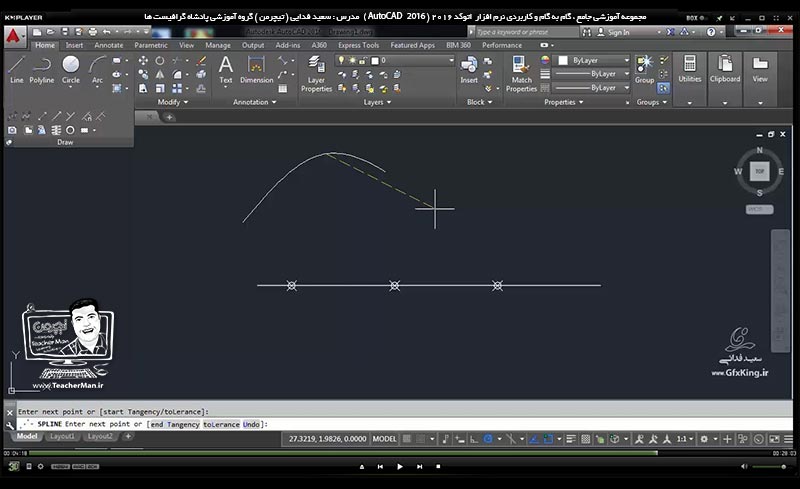The height and width of the screenshot is (489, 800).
Task: Click the Undo arrow in quick access toolbar
Action: (x=107, y=32)
